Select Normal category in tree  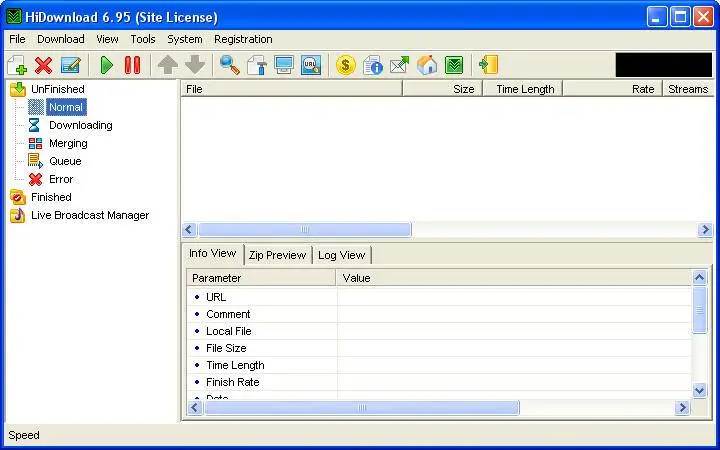pyautogui.click(x=66, y=107)
